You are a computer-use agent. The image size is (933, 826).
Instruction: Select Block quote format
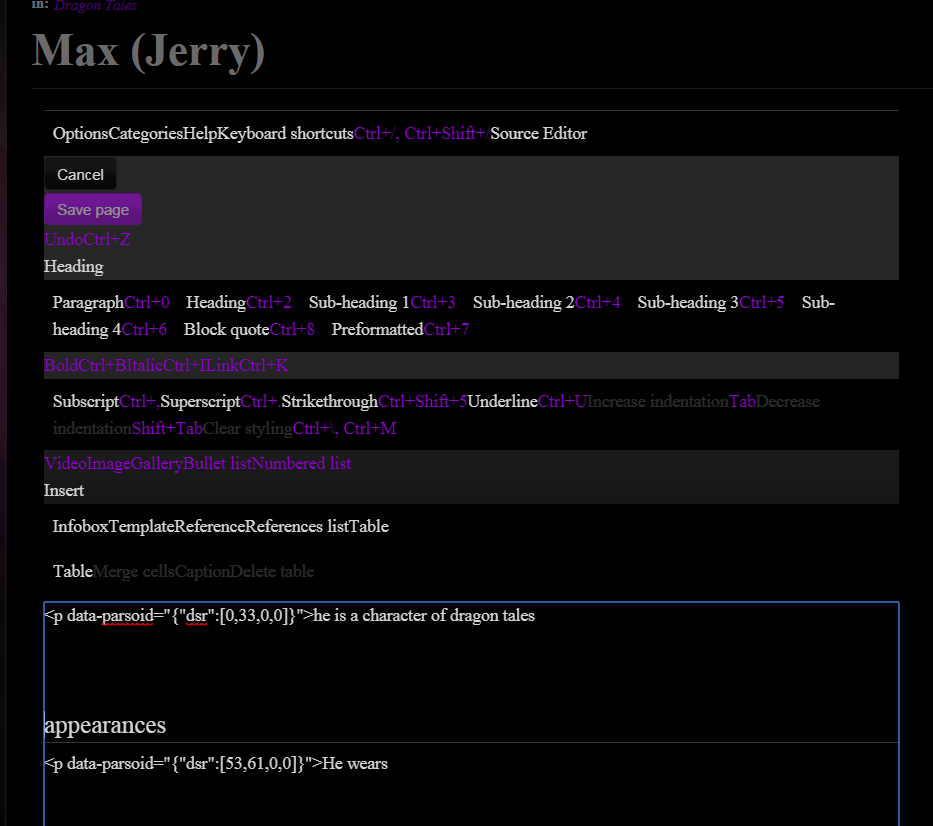226,329
